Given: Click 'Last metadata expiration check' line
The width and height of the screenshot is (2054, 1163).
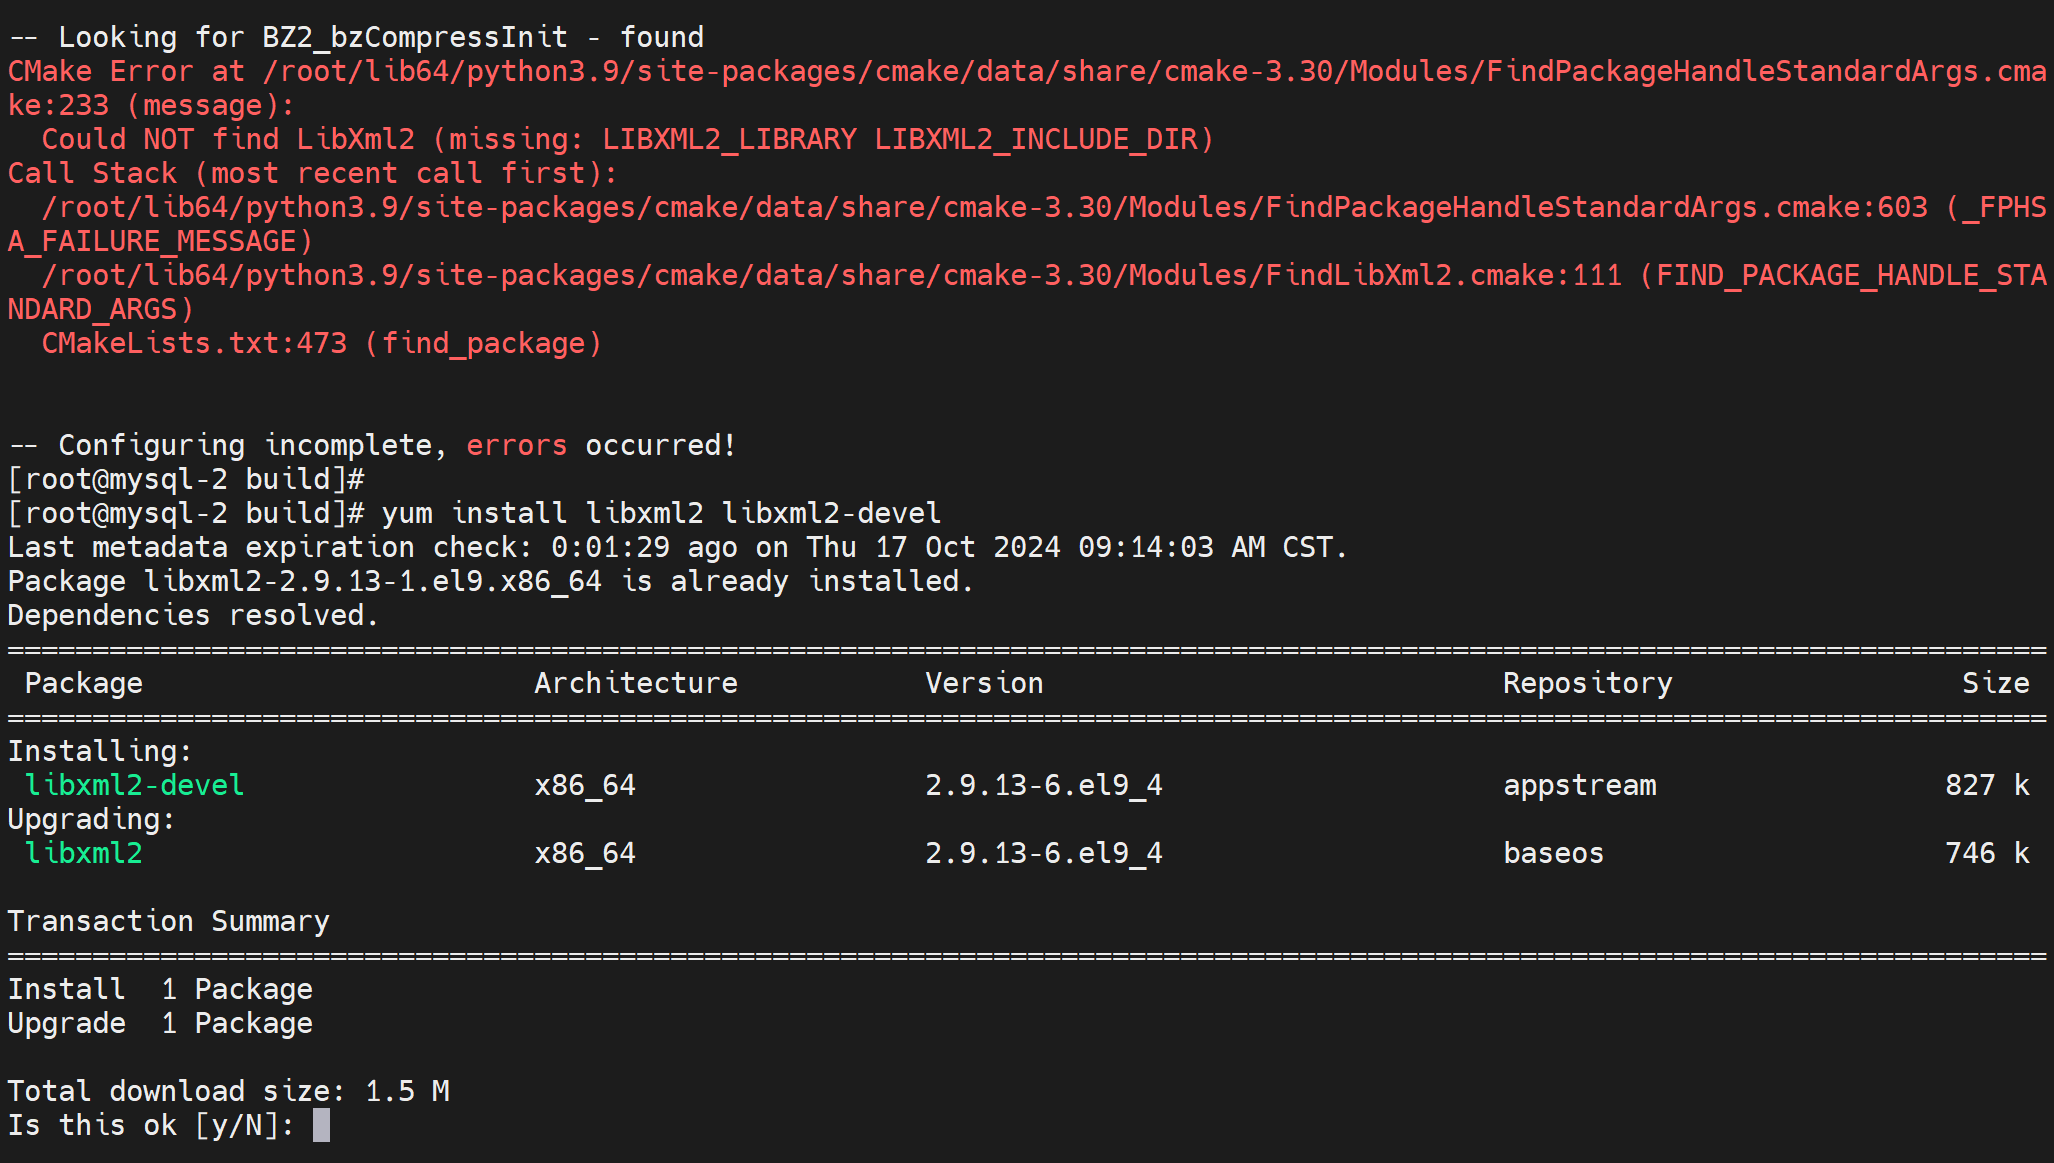Looking at the screenshot, I should click(x=678, y=547).
